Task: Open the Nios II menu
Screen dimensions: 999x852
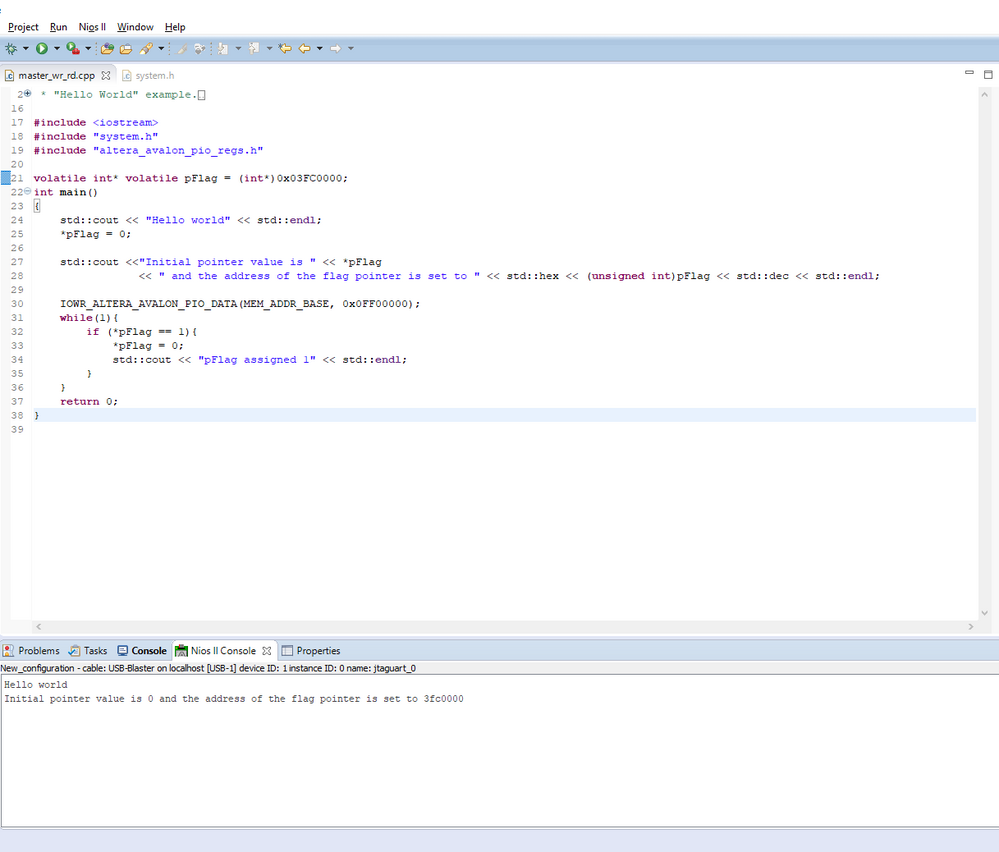Action: pos(92,27)
